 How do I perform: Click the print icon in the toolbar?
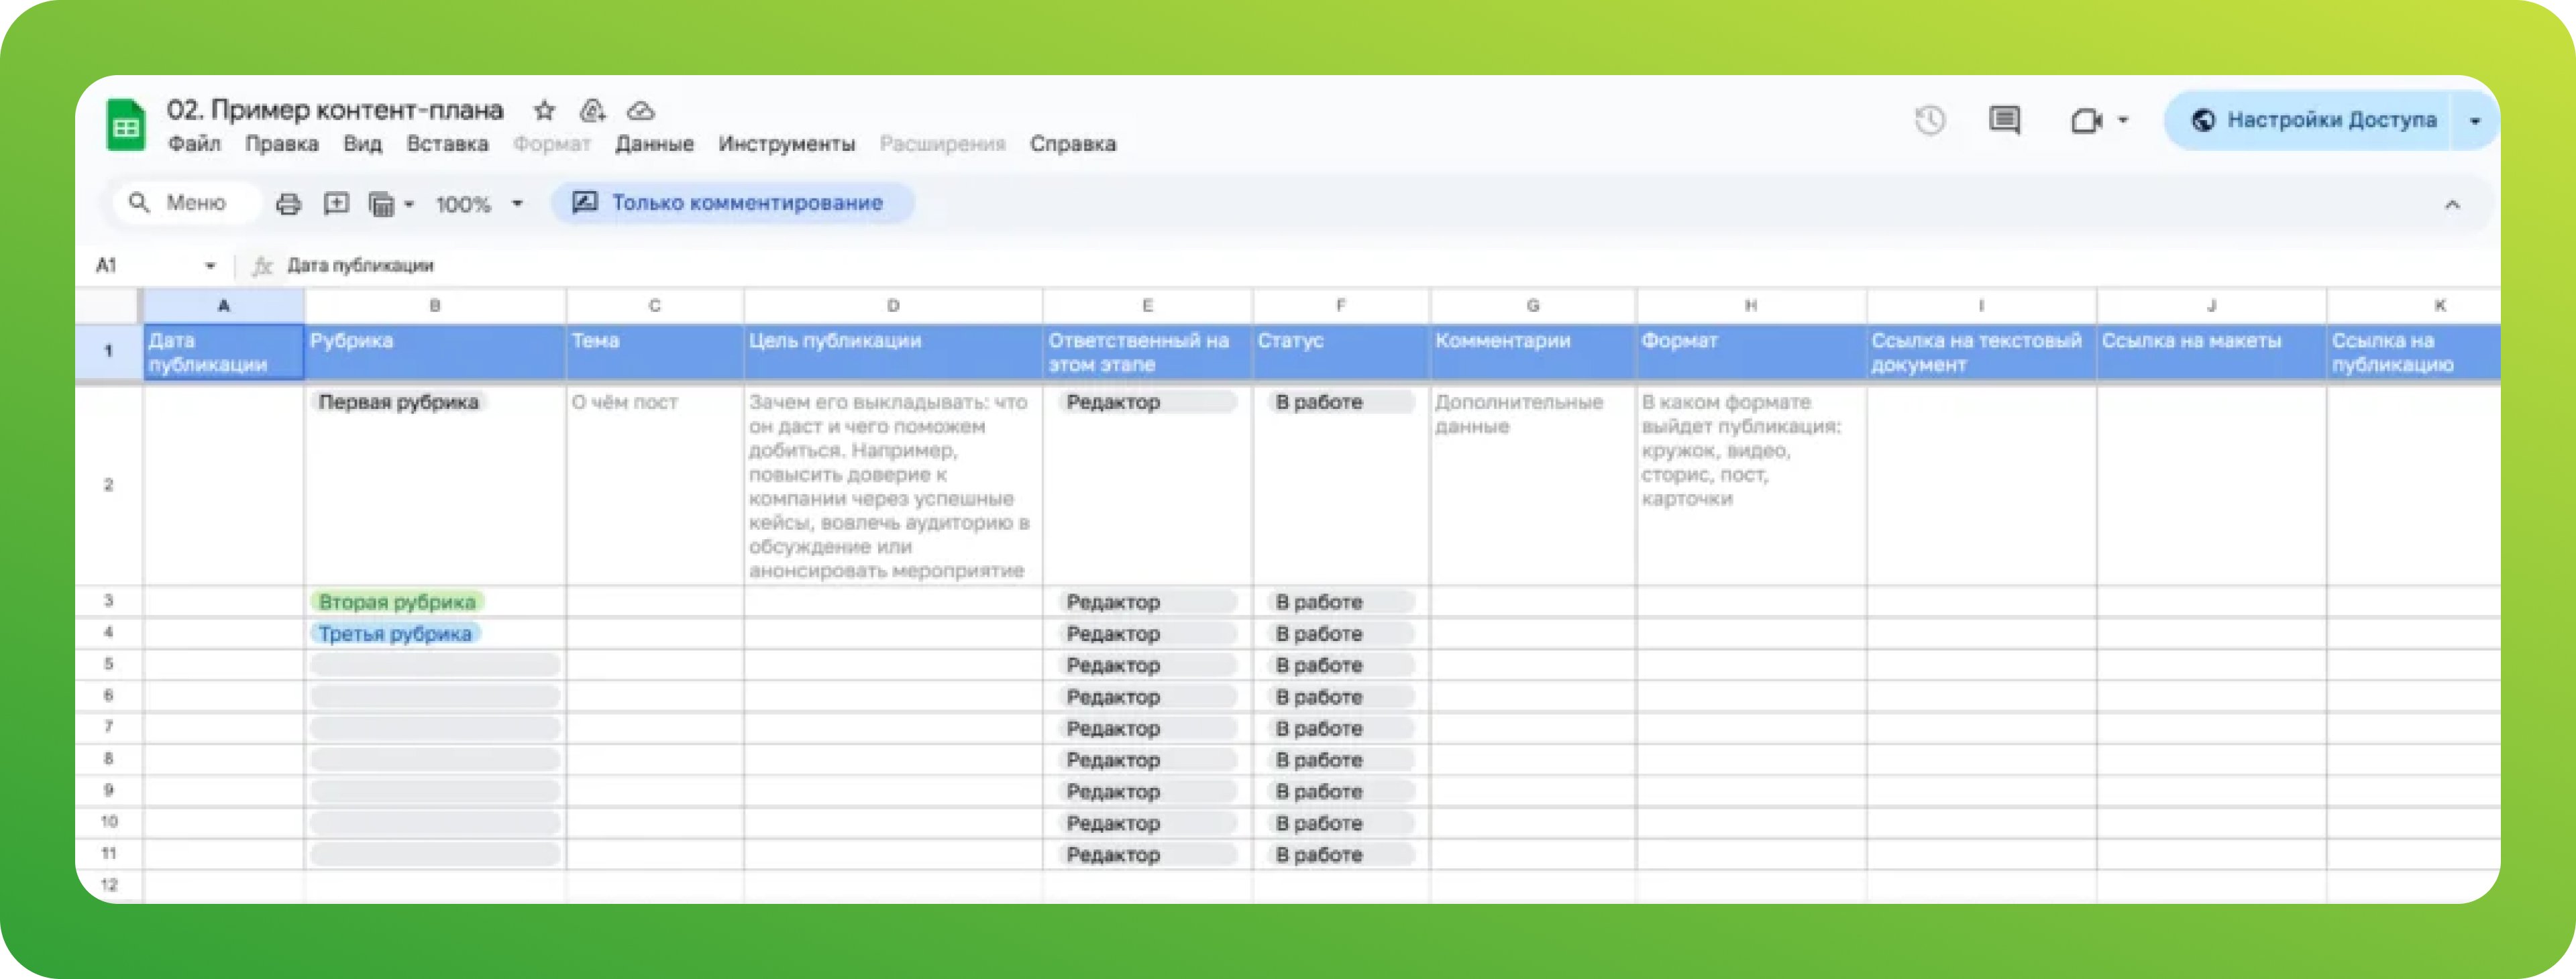pos(288,204)
